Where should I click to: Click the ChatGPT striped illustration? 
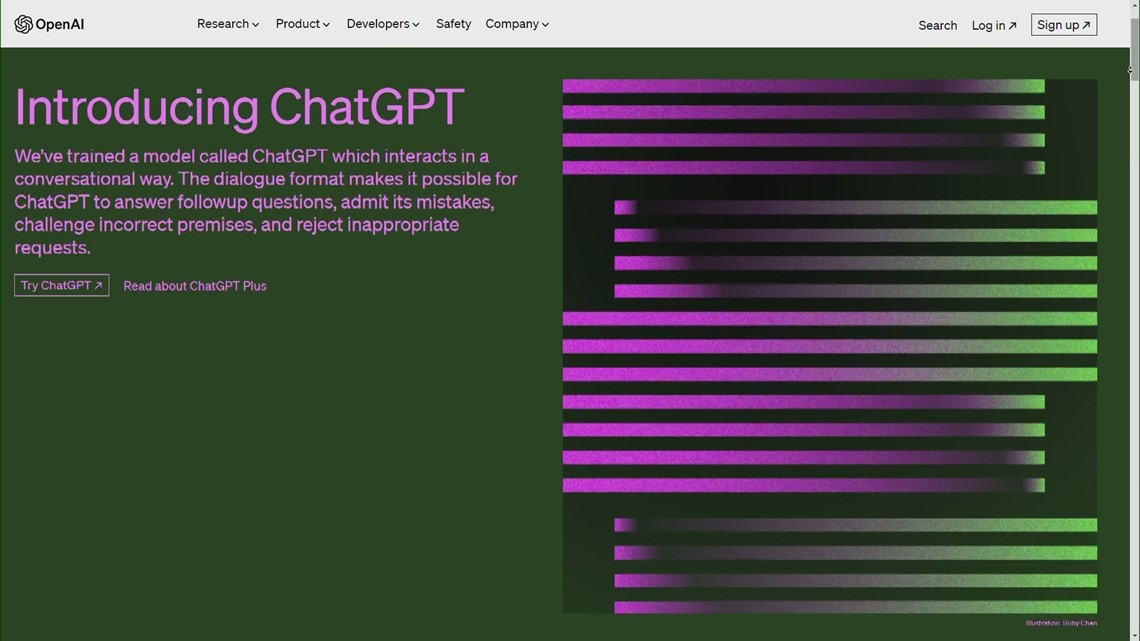[x=830, y=346]
